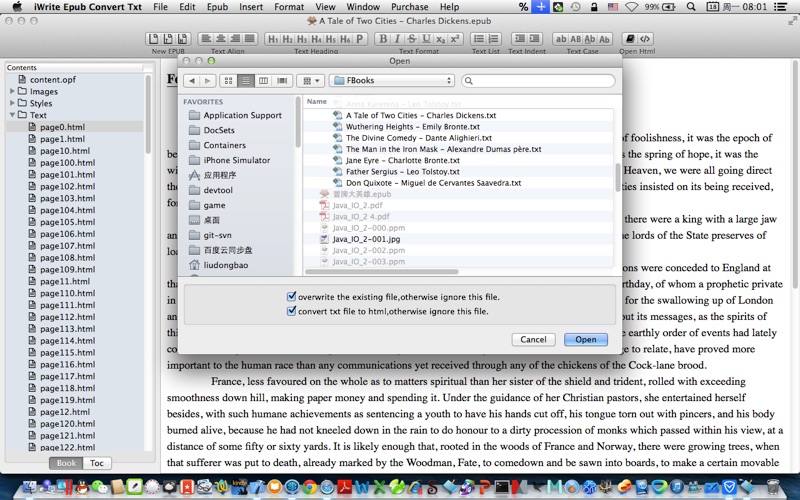
Task: Switch Open dialog to cover flow view
Action: point(282,81)
